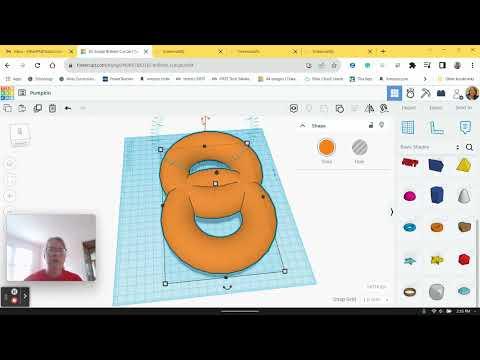Screen dimensions: 480x360
Task: Open a new browser tab
Action: [383, 51]
